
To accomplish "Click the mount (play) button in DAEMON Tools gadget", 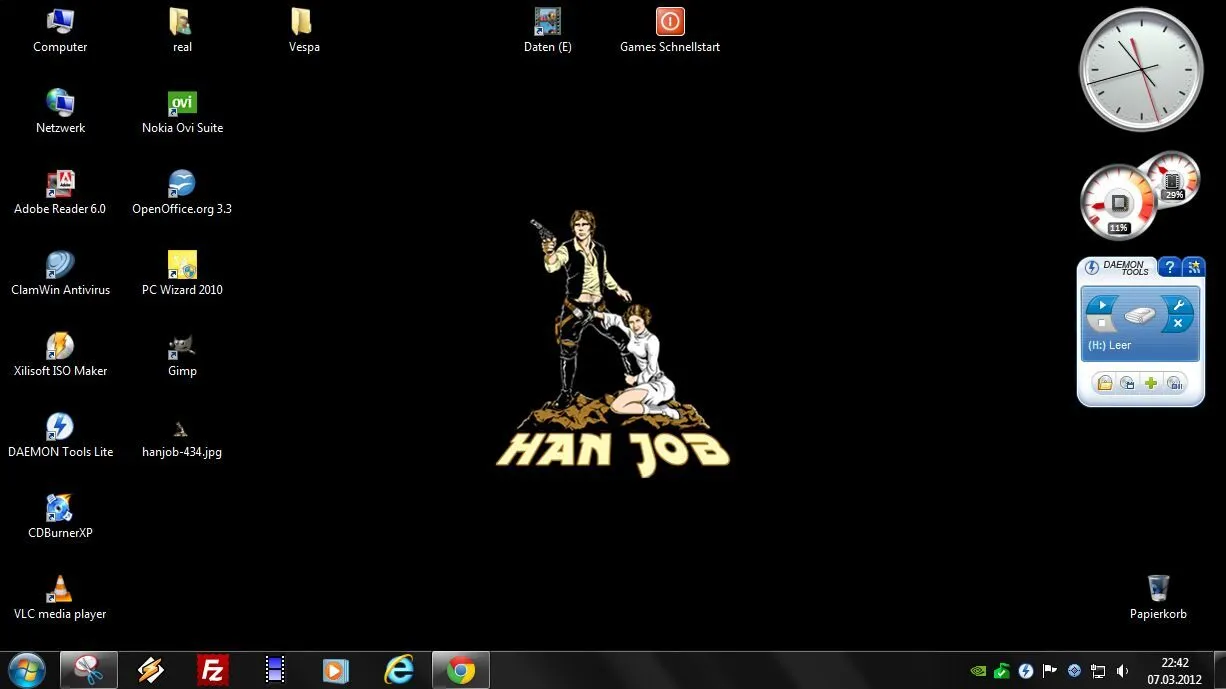I will pyautogui.click(x=1102, y=305).
